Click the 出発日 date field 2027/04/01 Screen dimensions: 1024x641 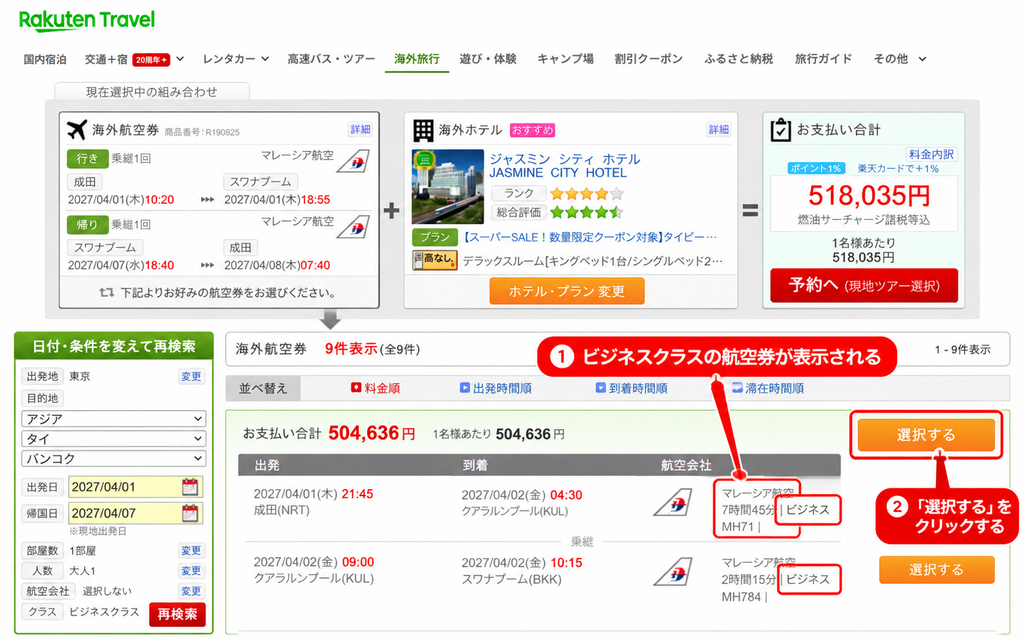tap(135, 487)
